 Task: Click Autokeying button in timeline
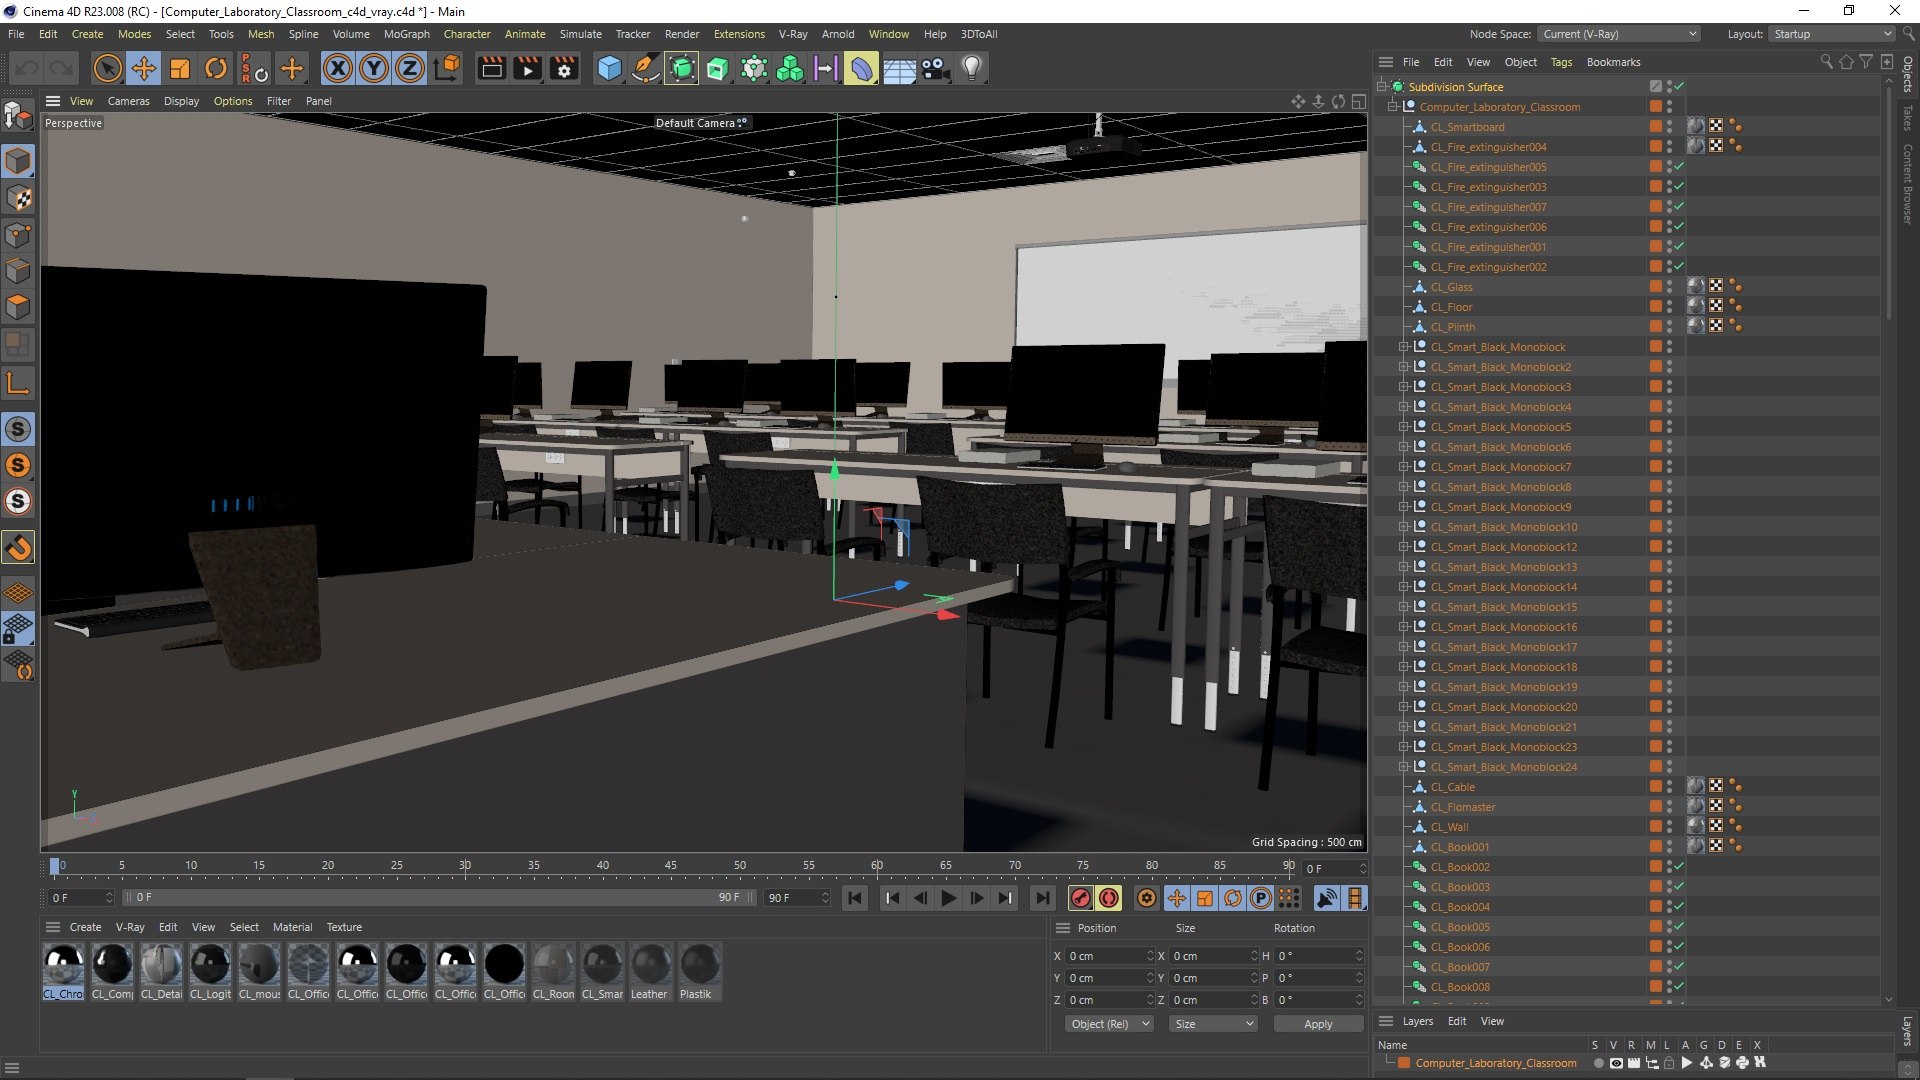click(x=1108, y=898)
